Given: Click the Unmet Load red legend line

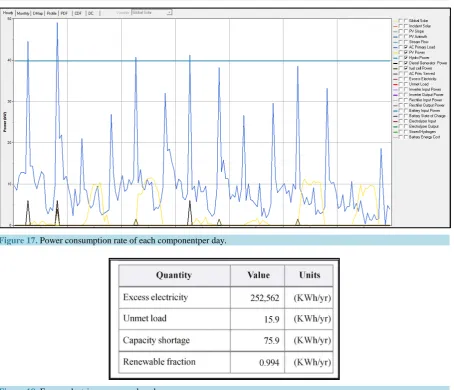Looking at the screenshot, I should click(395, 84).
